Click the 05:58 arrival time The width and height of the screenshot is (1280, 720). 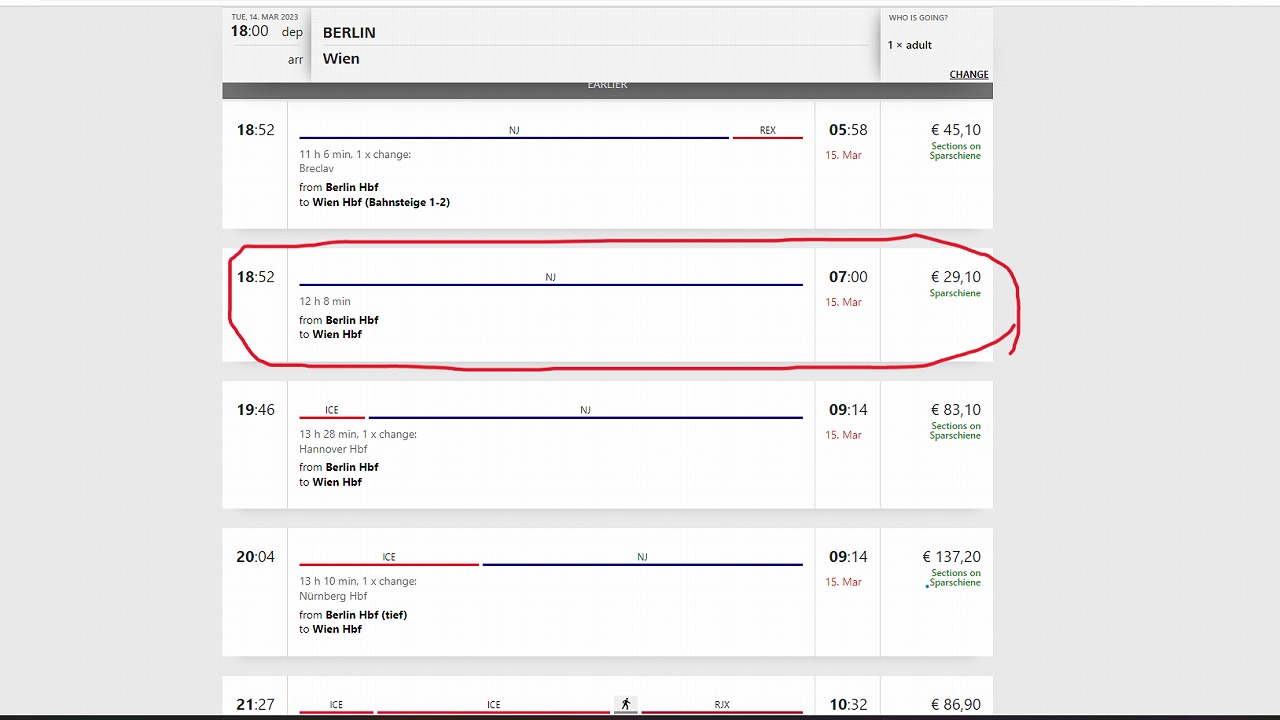(848, 130)
